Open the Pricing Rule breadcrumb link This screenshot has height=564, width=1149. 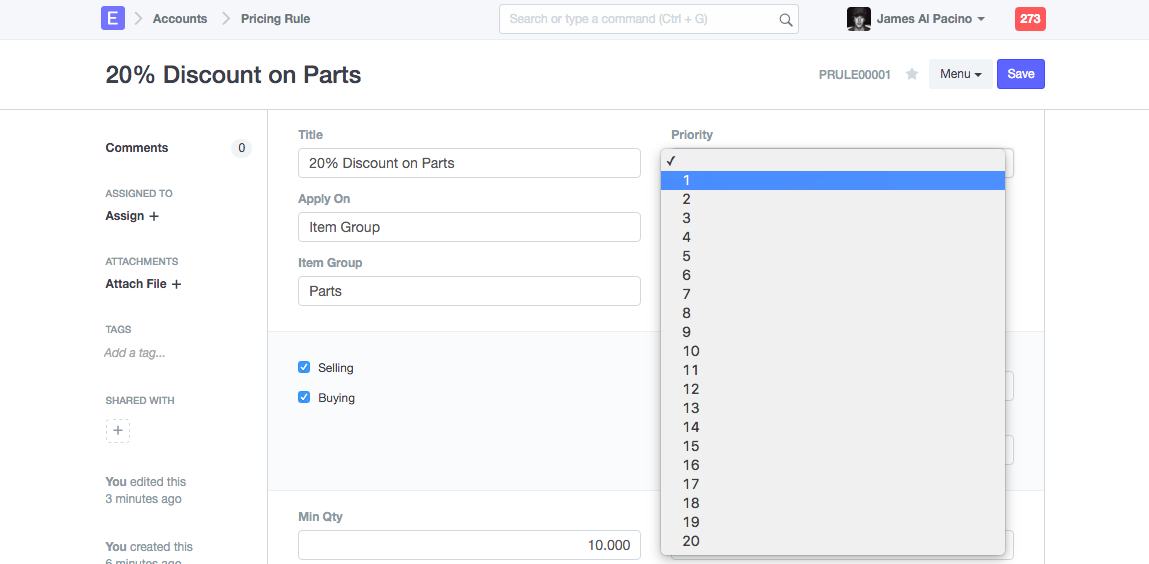pos(275,19)
